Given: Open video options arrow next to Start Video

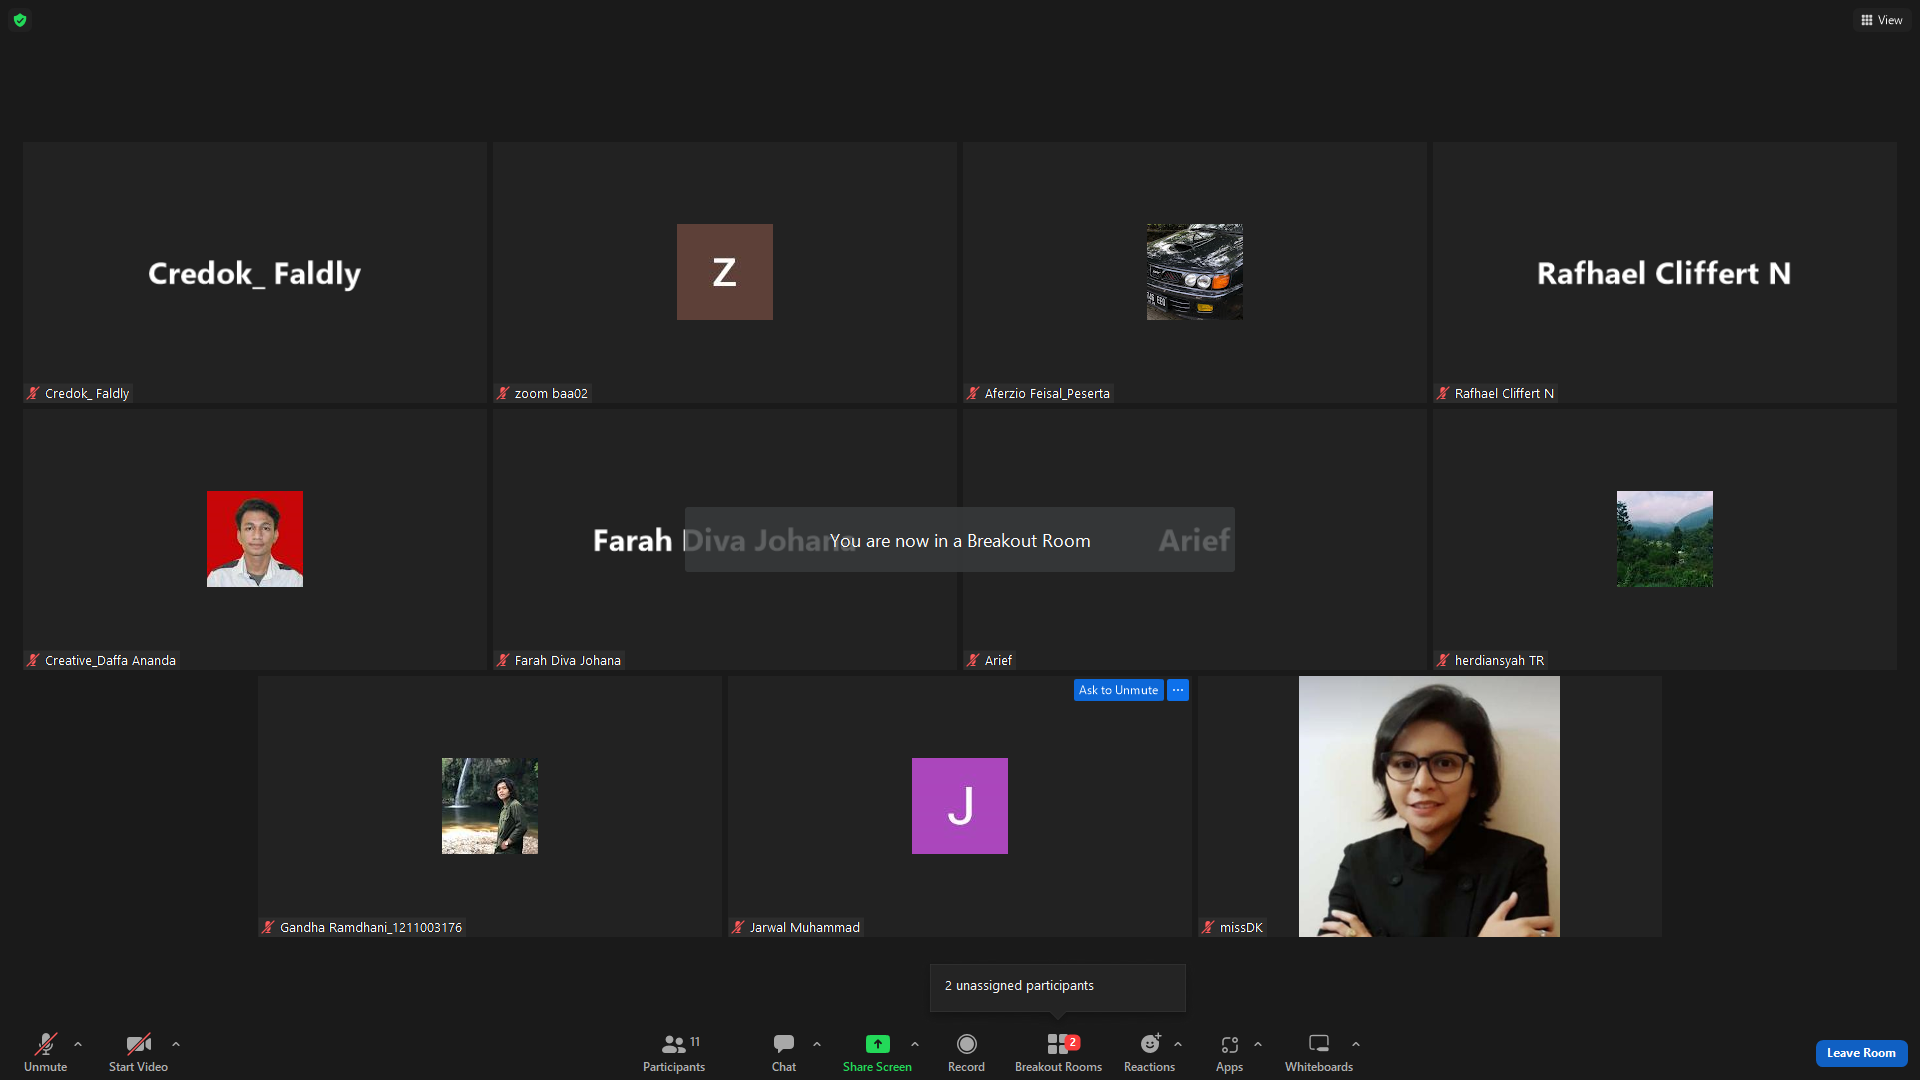Looking at the screenshot, I should (x=176, y=1044).
